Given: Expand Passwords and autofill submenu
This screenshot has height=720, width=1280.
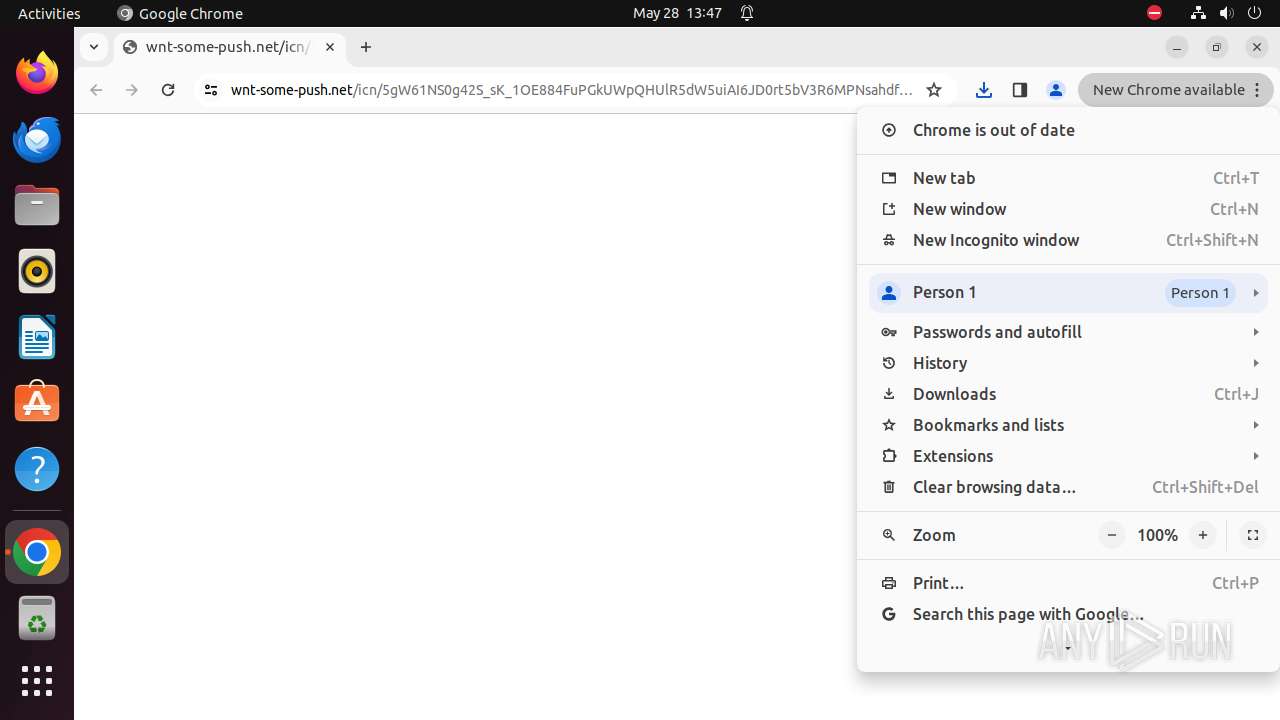Looking at the screenshot, I should 1068,332.
